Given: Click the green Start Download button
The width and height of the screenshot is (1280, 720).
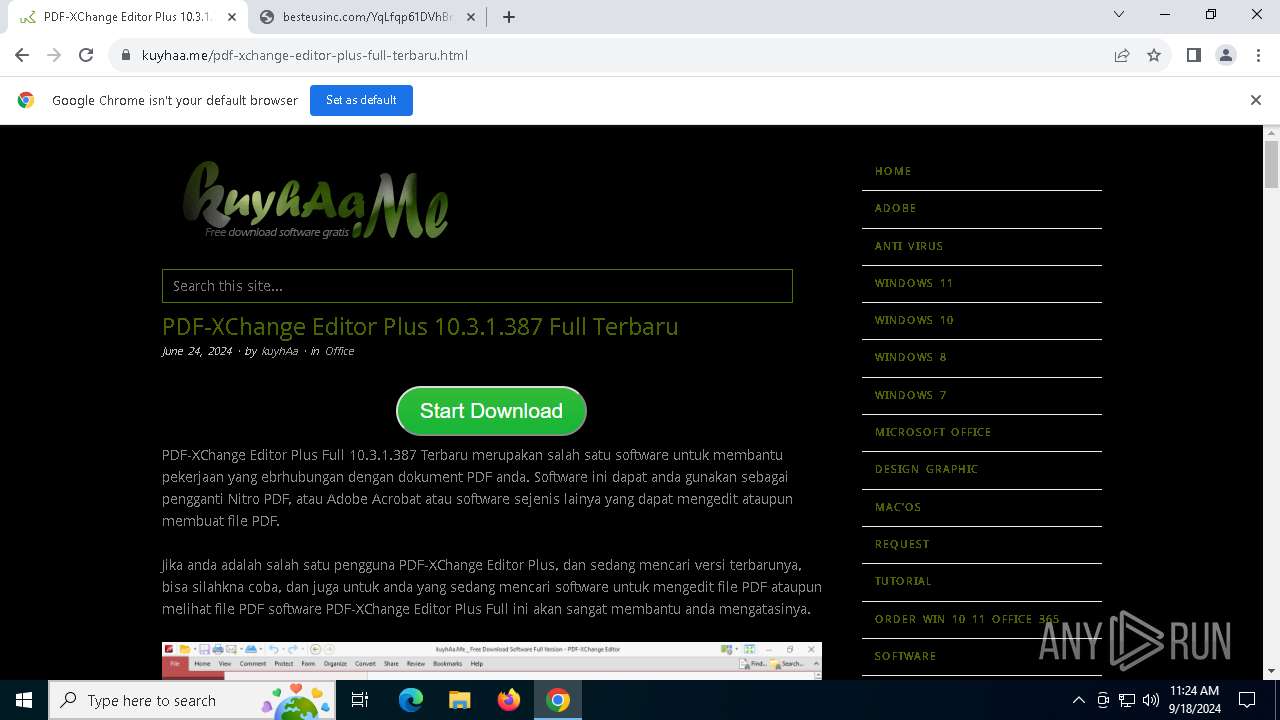Looking at the screenshot, I should coord(491,411).
